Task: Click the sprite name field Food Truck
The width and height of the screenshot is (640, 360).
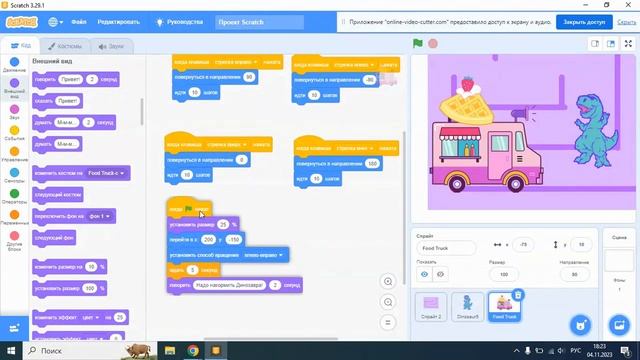Action: [x=446, y=248]
